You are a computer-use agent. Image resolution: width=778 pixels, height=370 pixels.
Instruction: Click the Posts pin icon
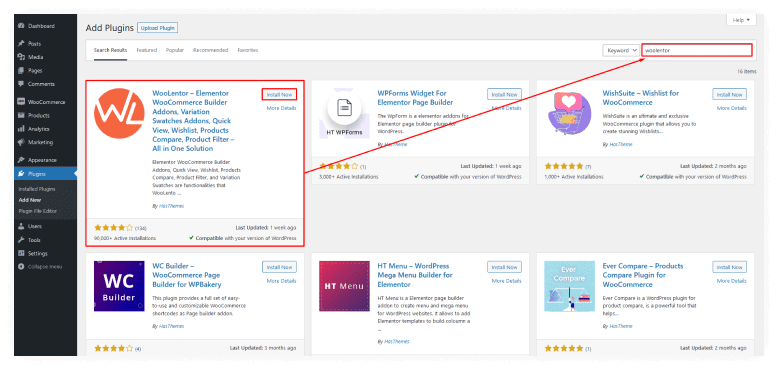(21, 44)
